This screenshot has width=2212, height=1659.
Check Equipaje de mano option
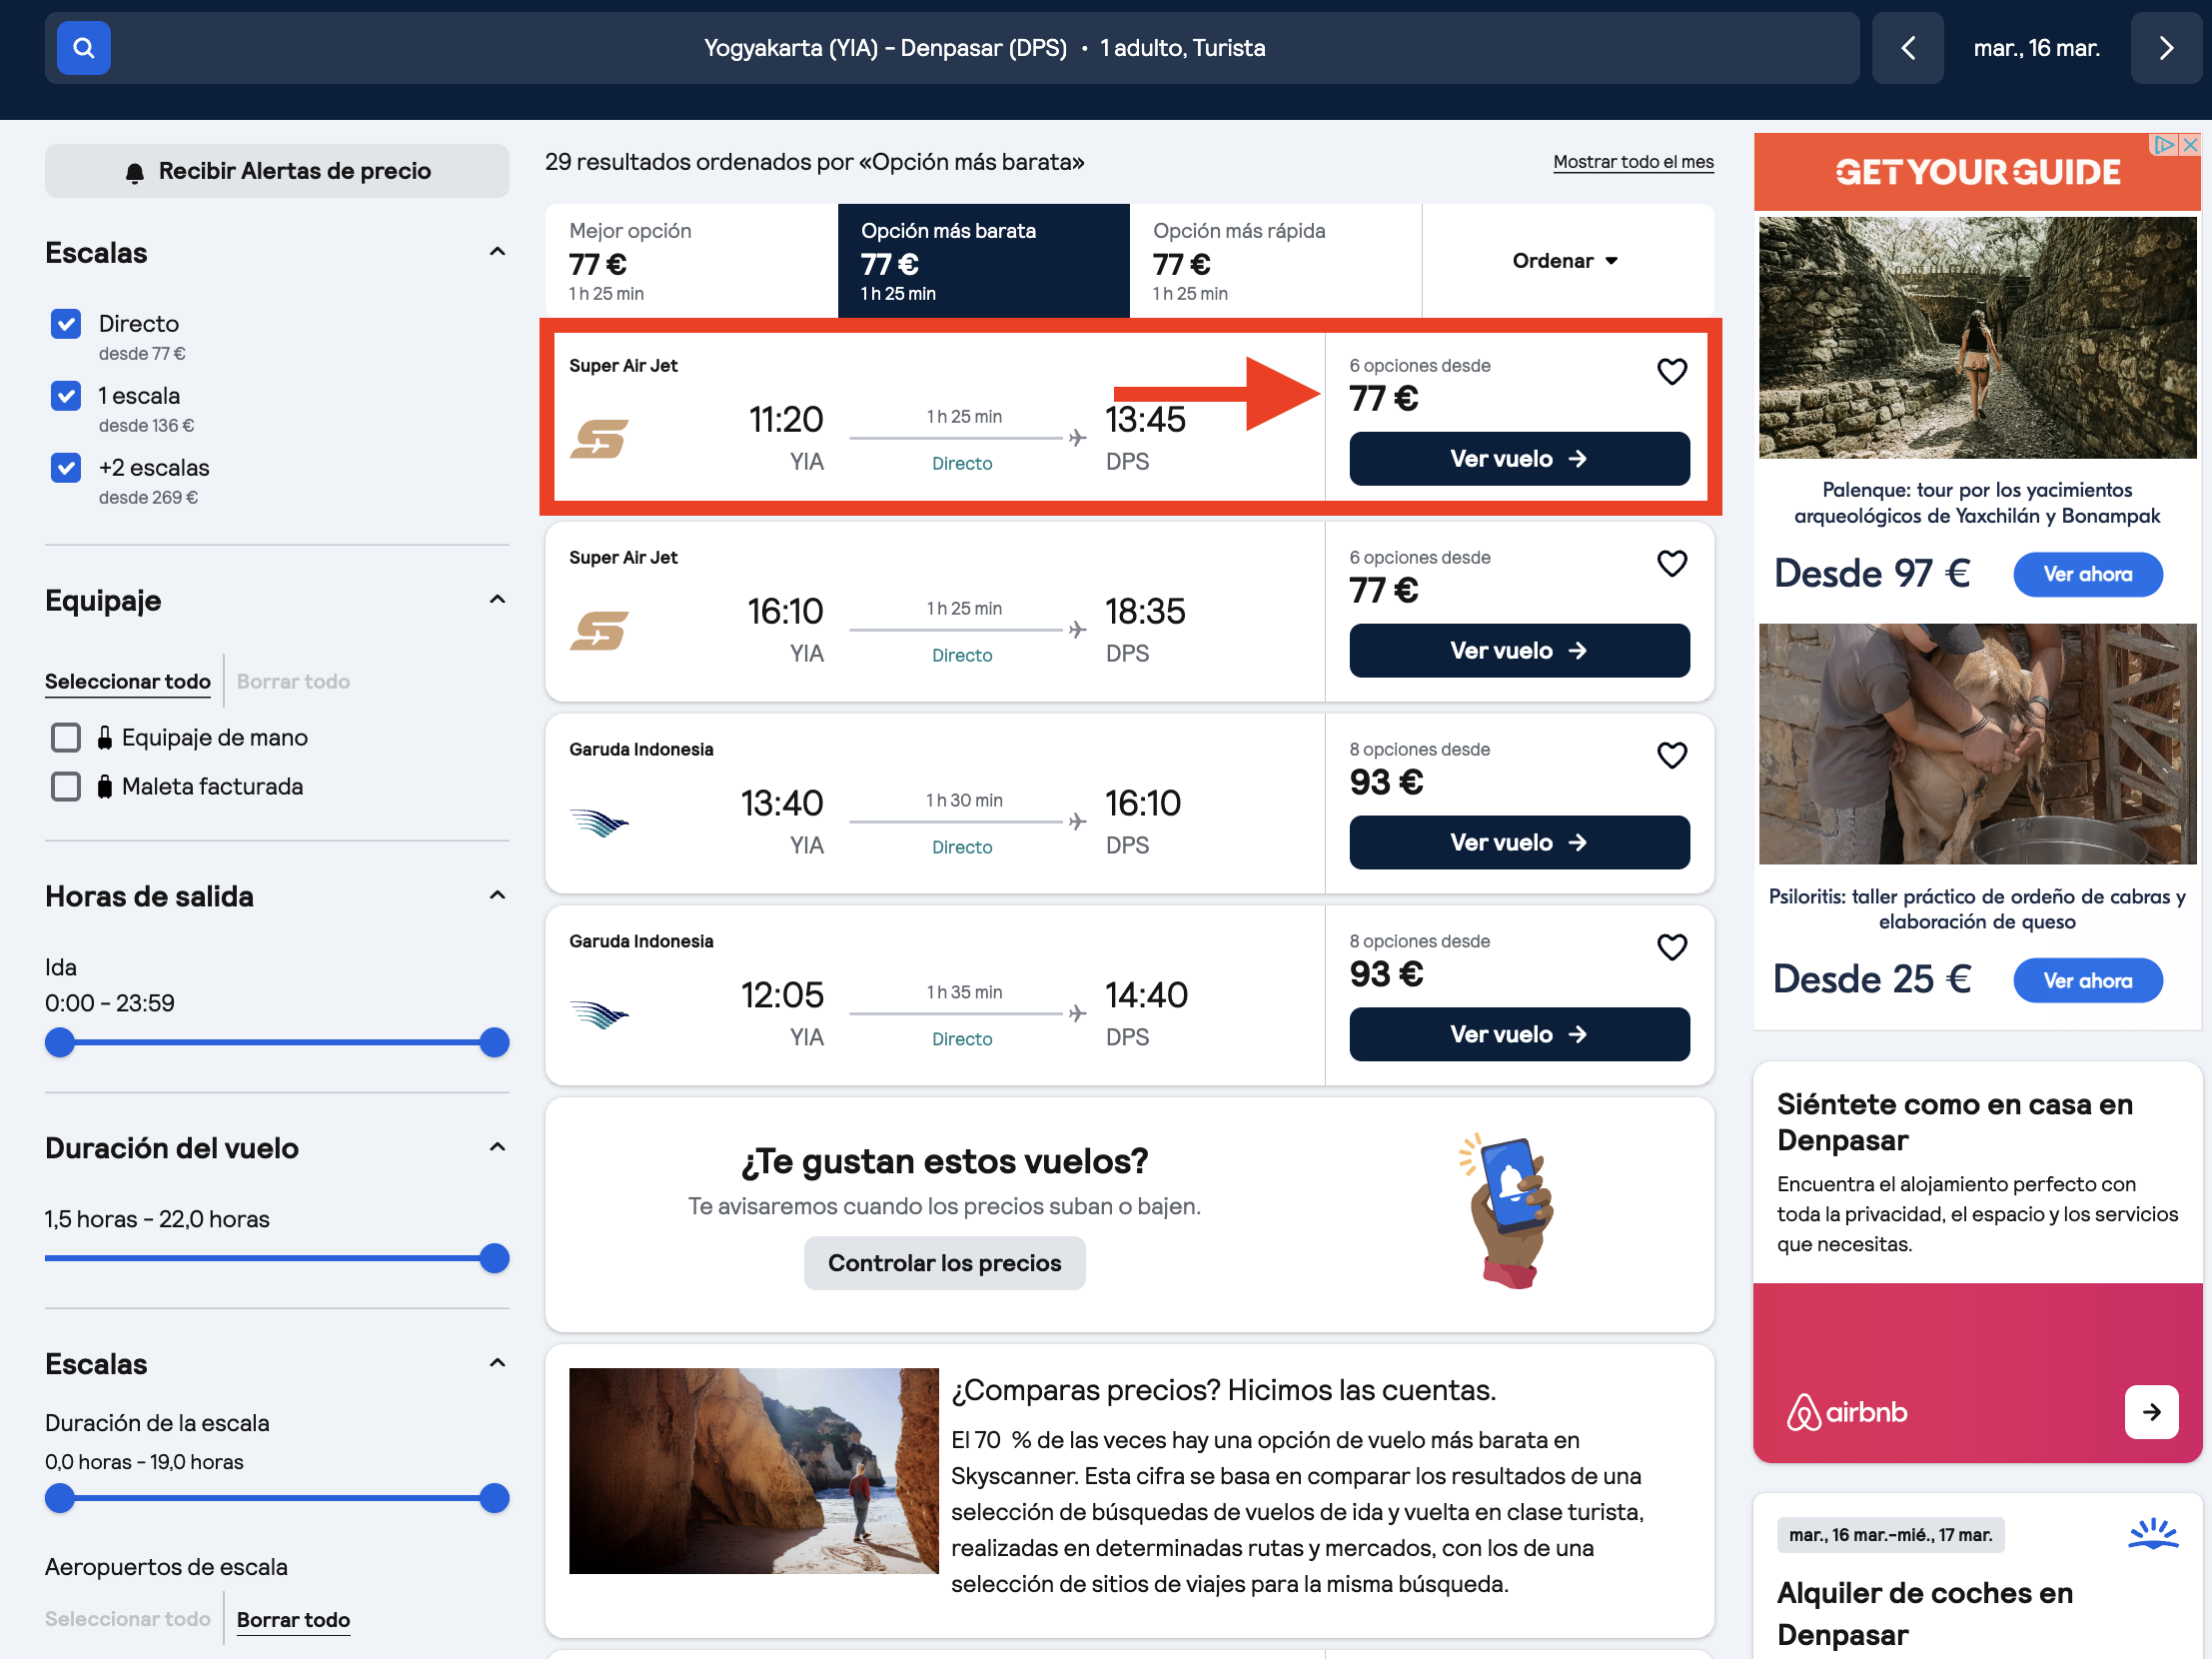(66, 738)
